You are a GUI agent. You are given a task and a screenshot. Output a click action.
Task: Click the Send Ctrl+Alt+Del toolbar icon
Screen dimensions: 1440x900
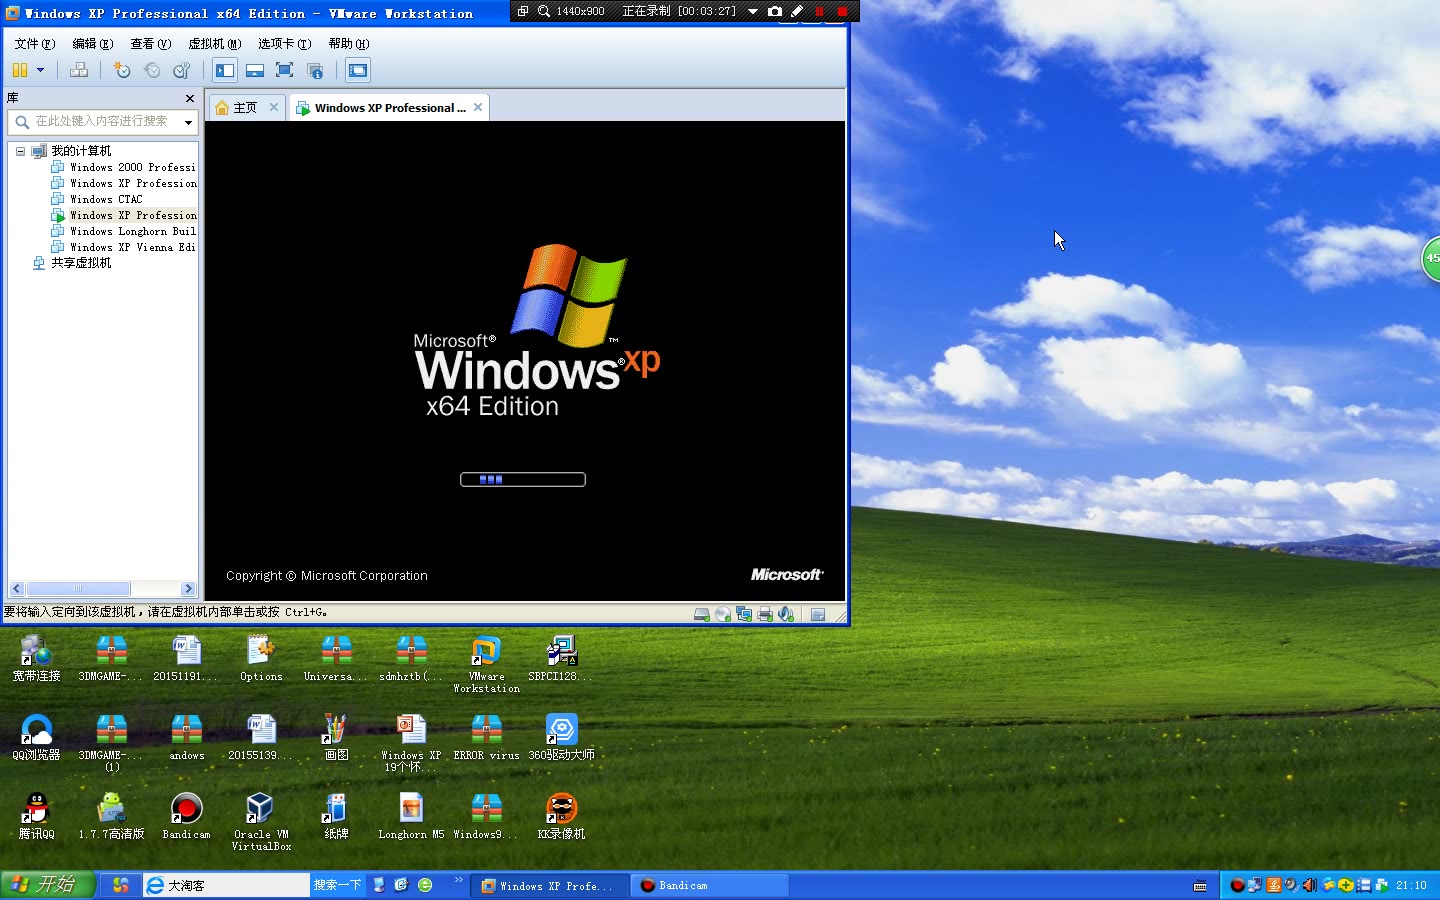tap(79, 70)
